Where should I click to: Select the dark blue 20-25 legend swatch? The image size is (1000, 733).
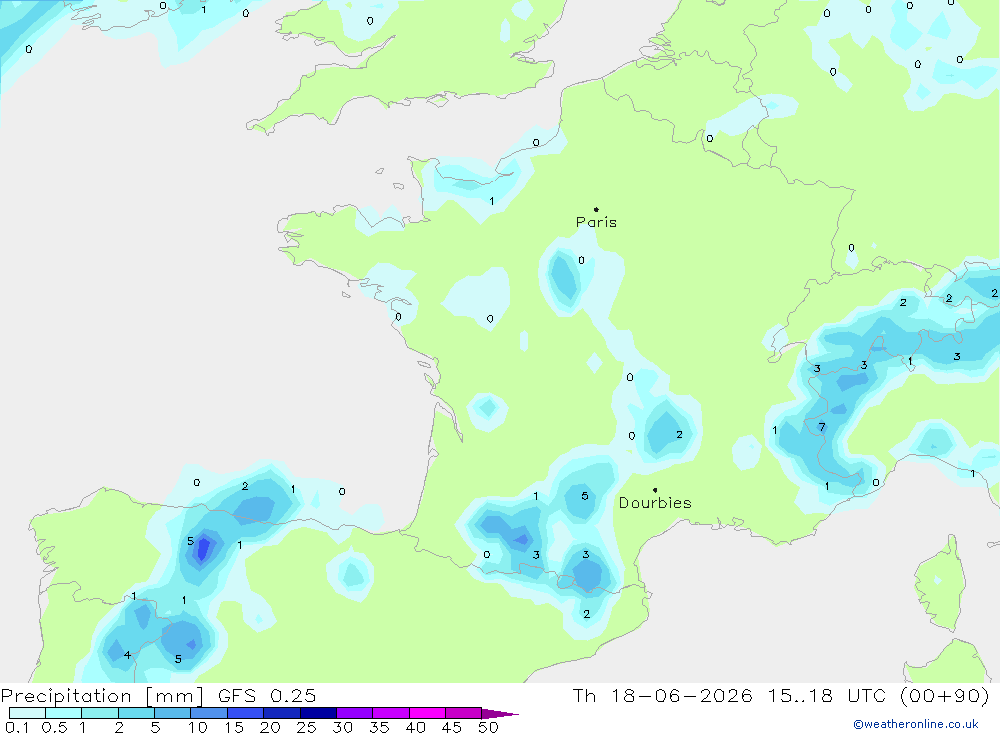[x=282, y=713]
